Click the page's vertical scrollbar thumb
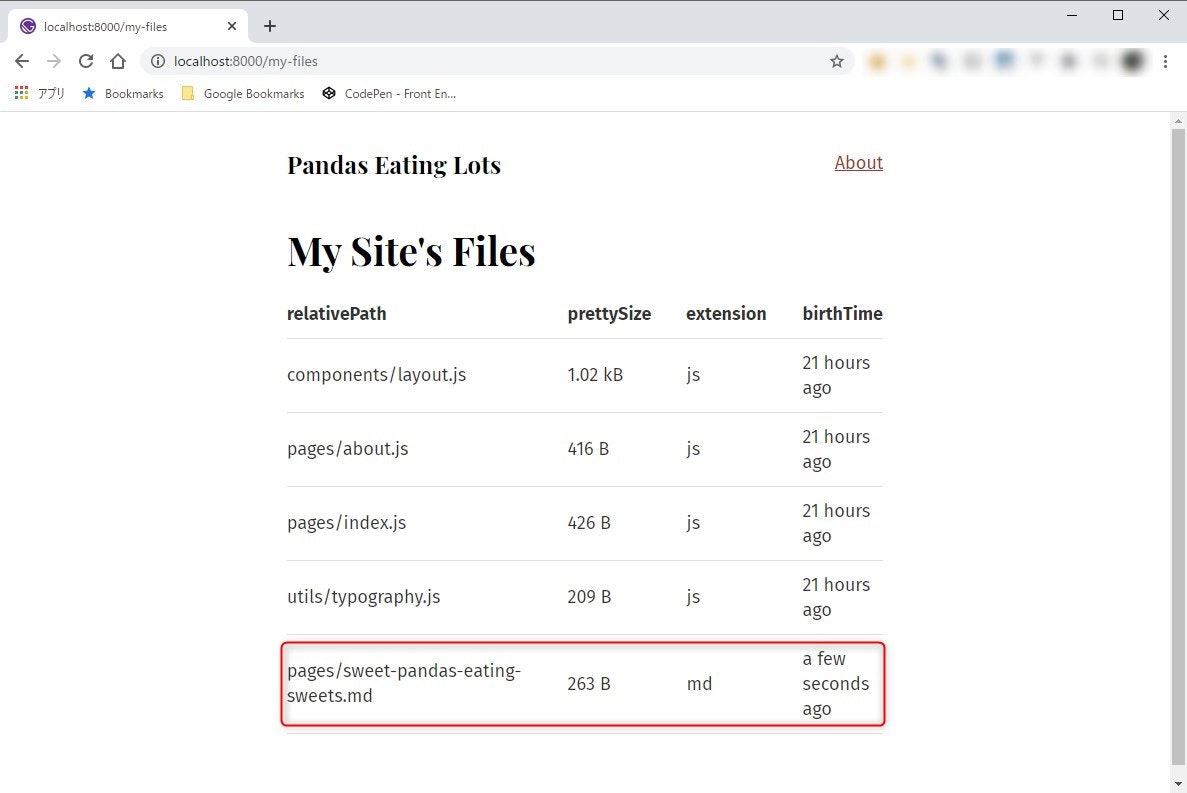The image size is (1187, 793). pos(1178,446)
